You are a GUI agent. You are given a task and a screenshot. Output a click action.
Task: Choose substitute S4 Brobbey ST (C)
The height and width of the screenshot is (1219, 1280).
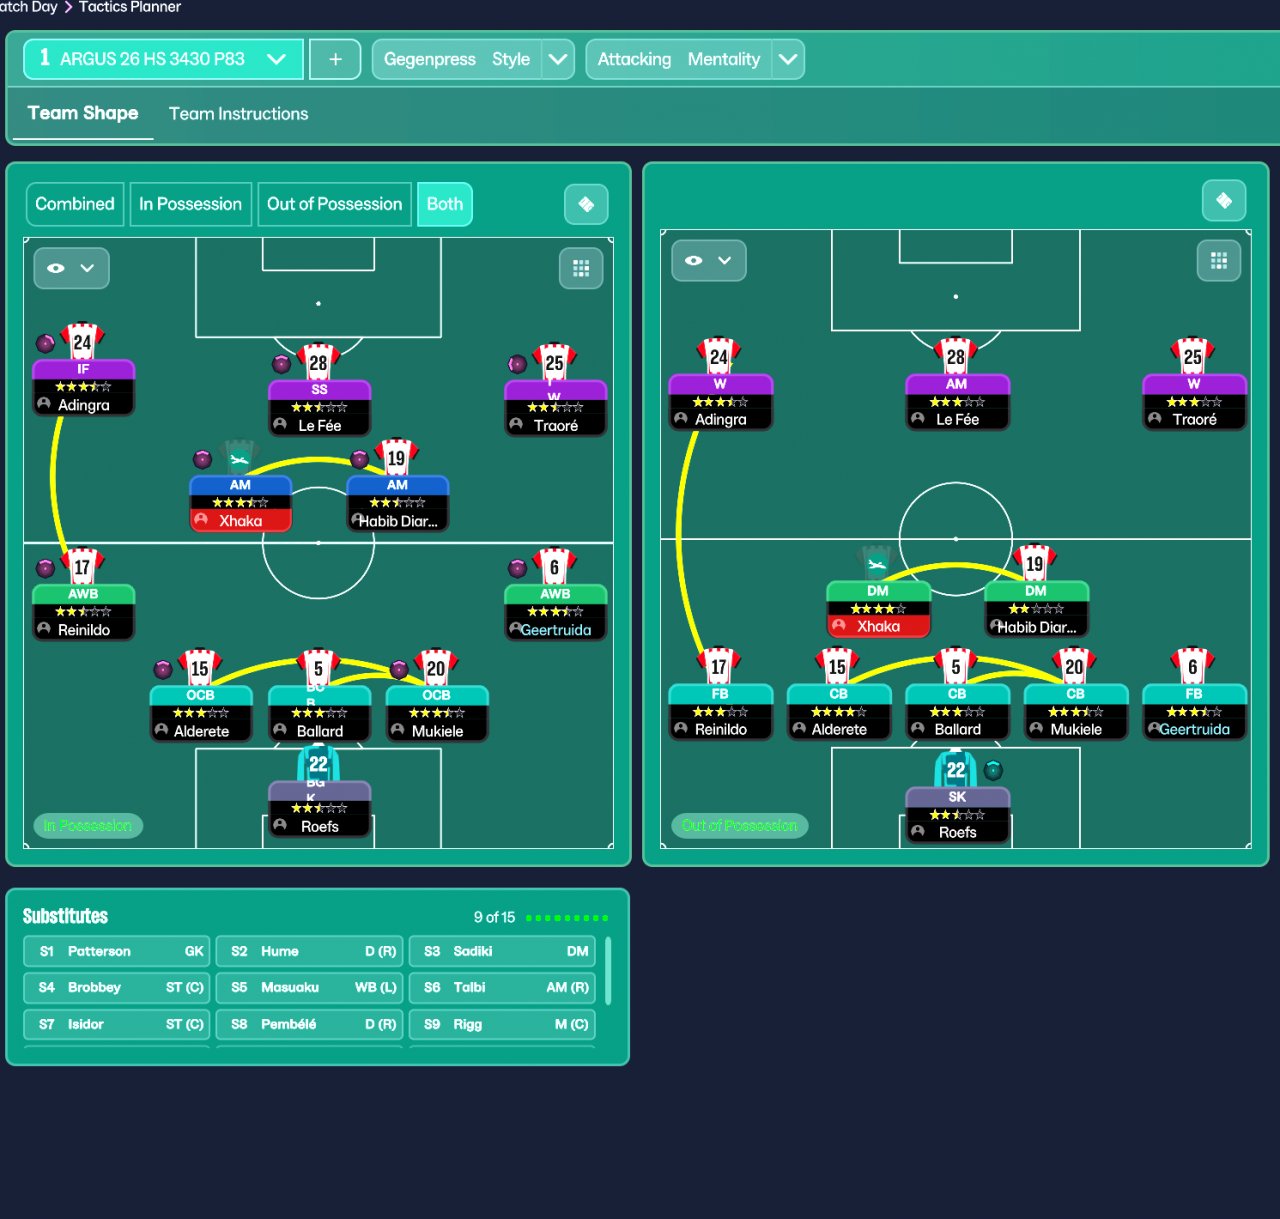pos(117,987)
